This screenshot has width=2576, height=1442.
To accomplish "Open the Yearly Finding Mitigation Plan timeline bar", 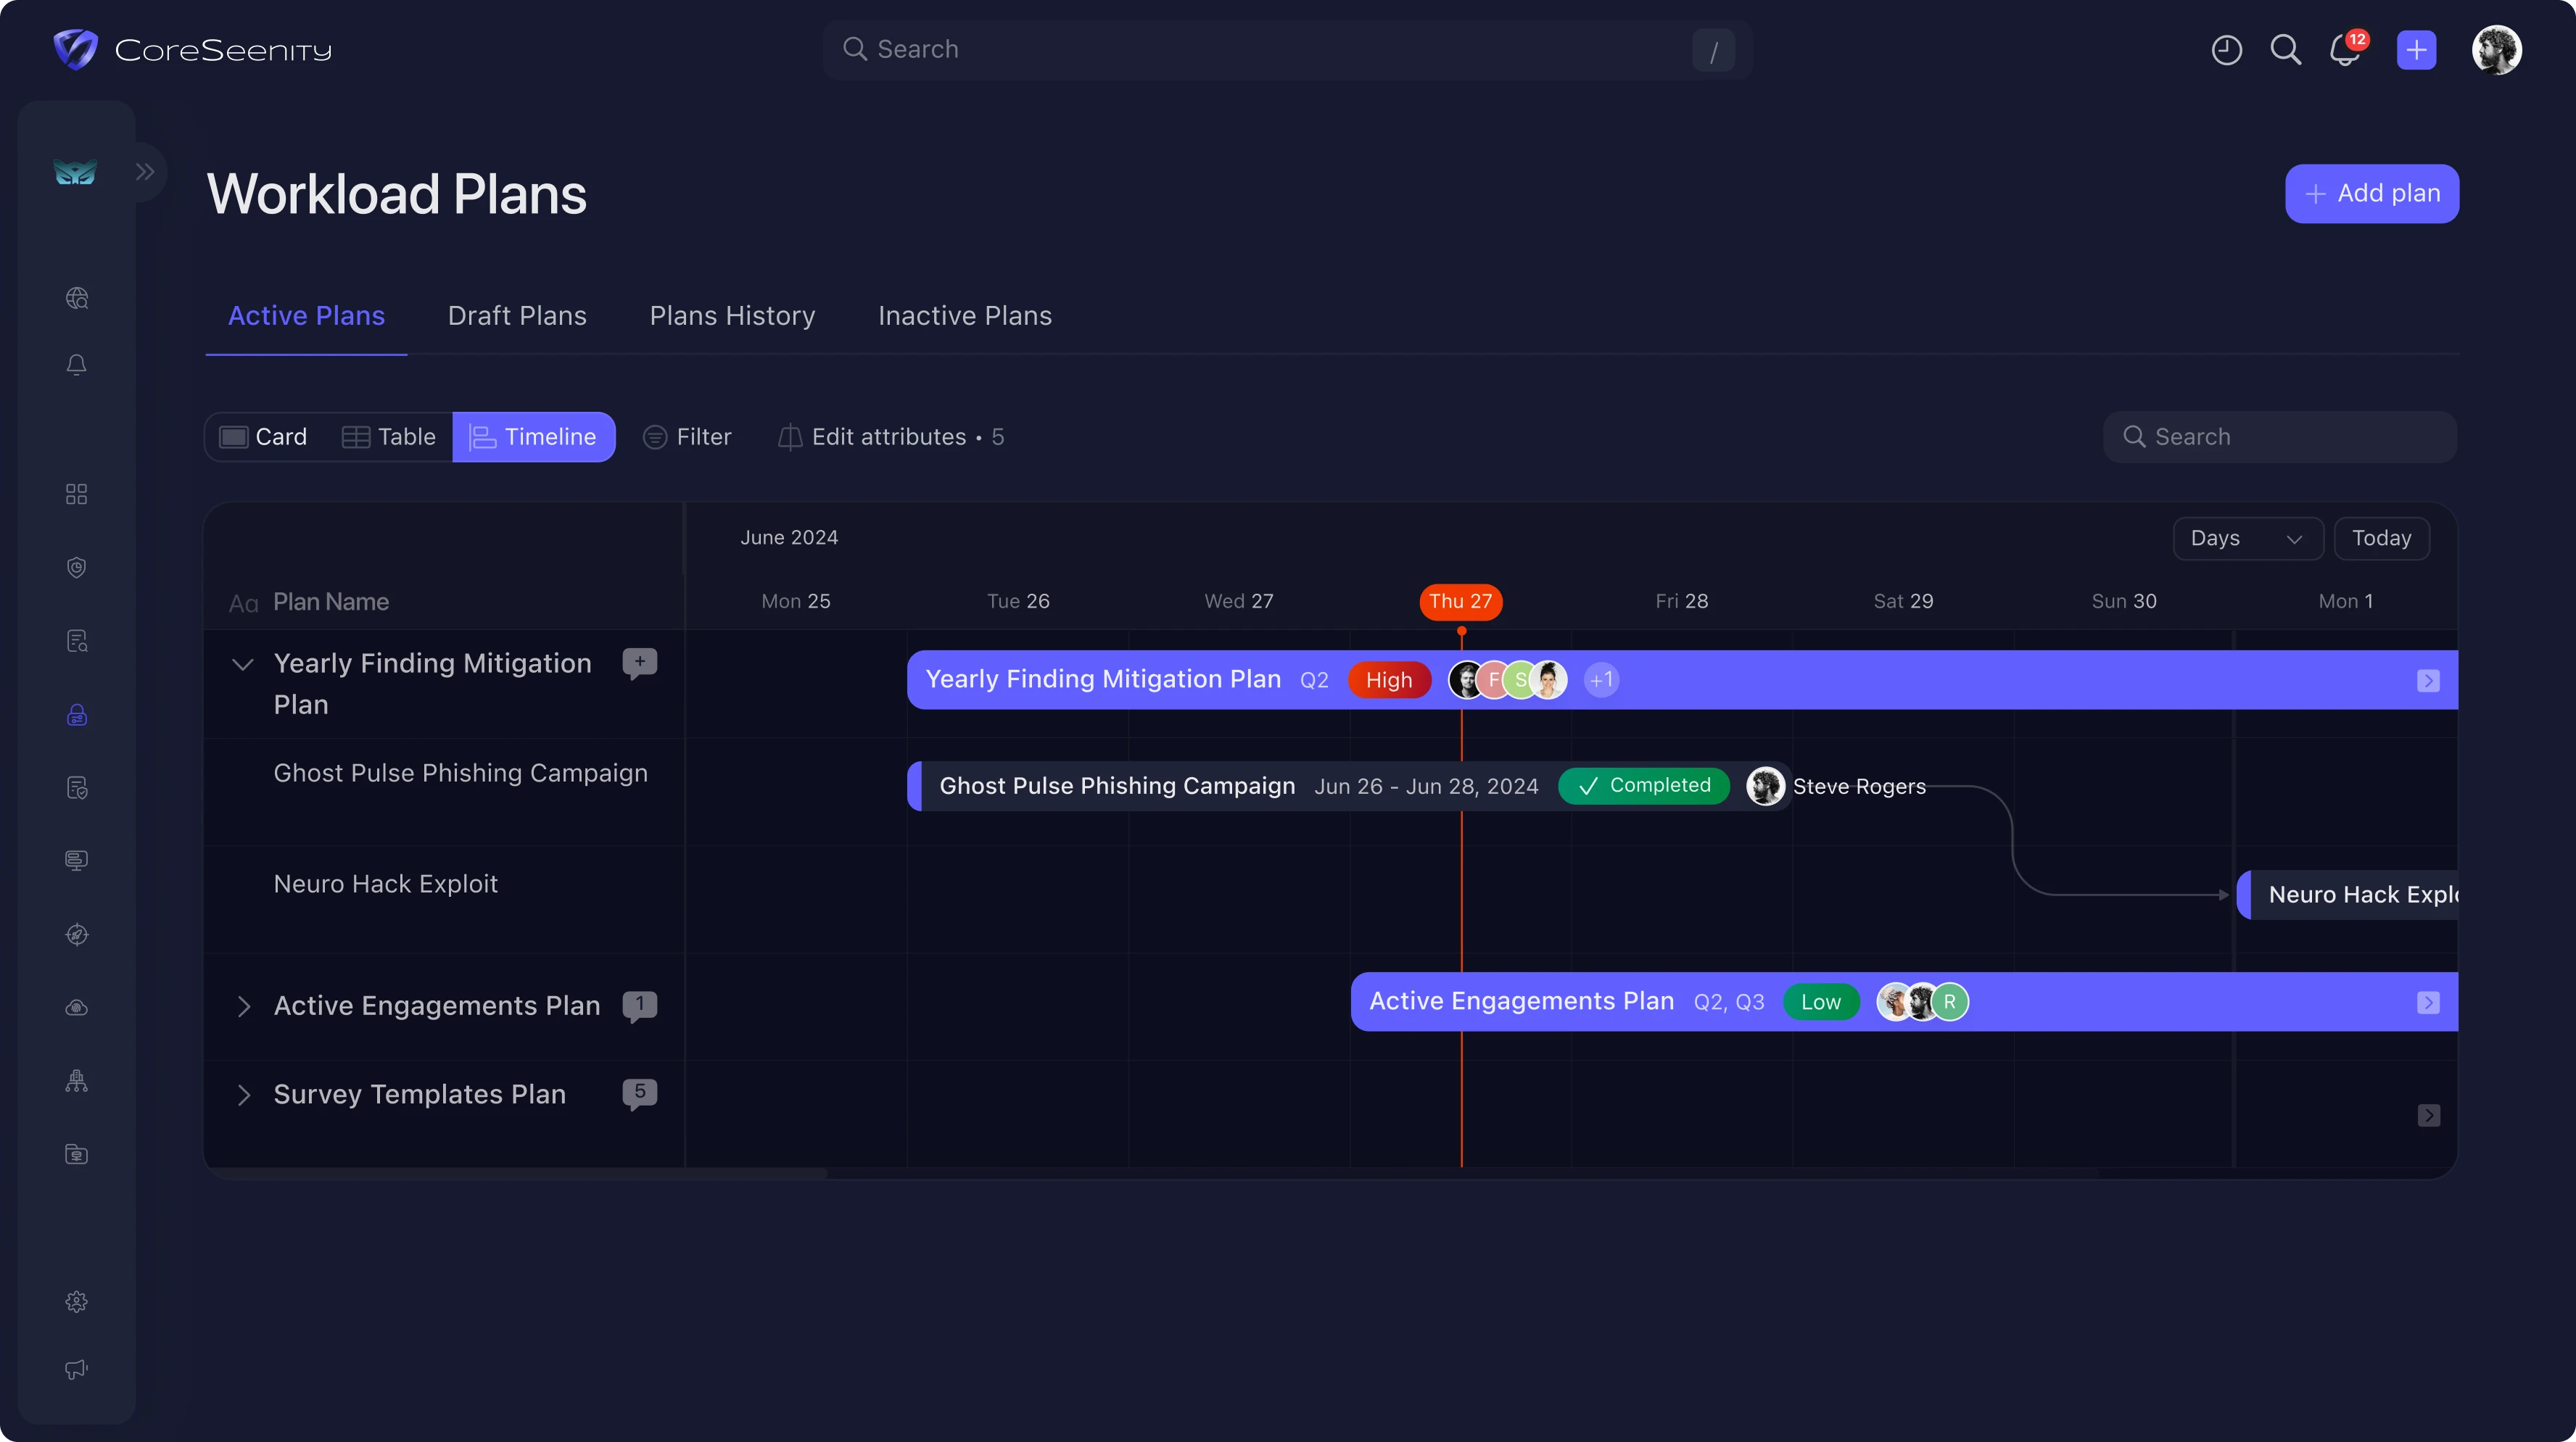I will click(x=1682, y=680).
